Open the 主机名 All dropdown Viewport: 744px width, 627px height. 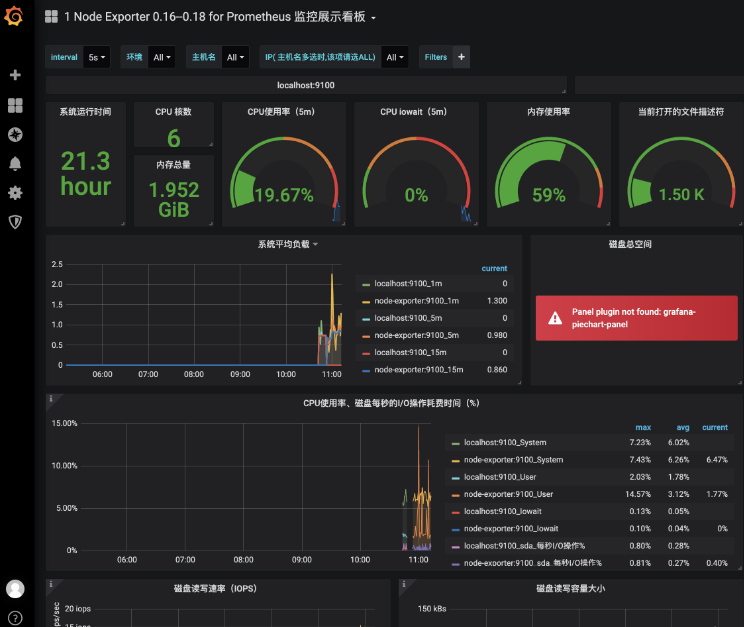coord(235,57)
